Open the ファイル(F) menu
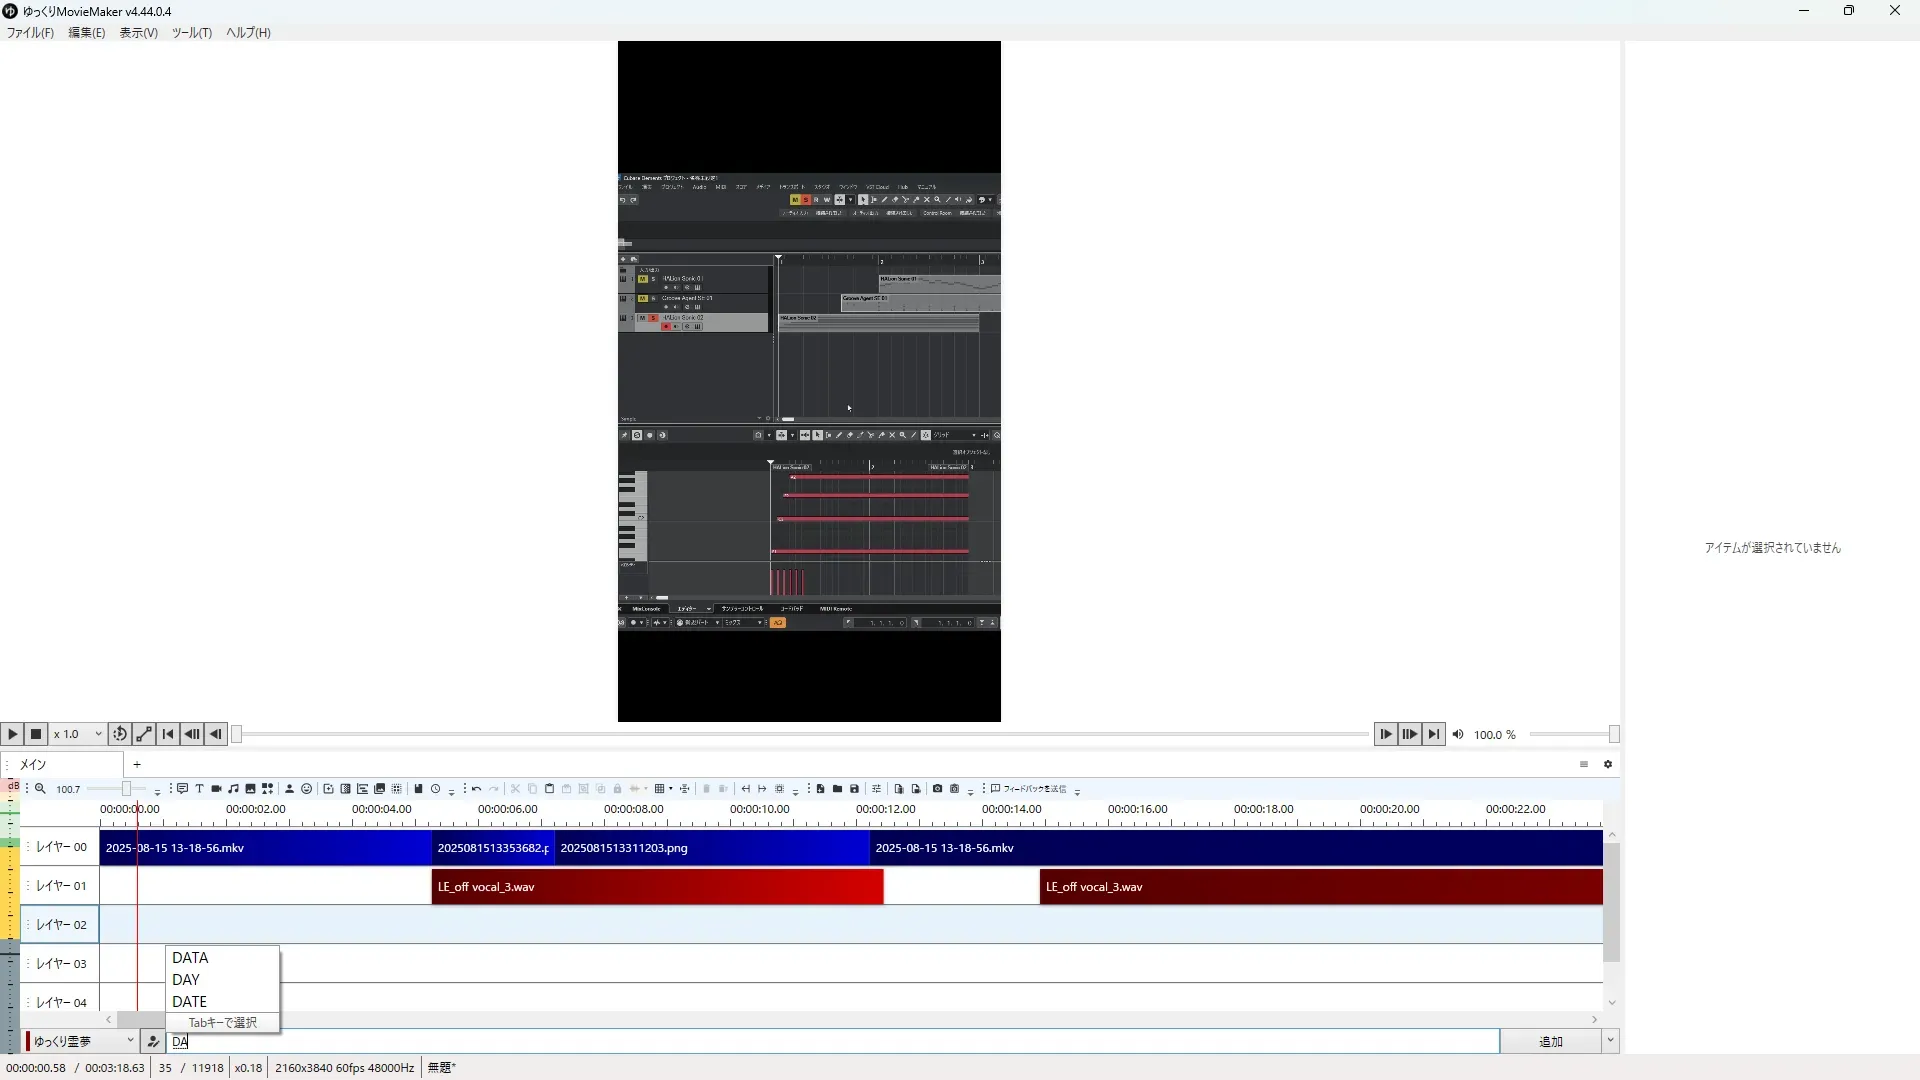 pyautogui.click(x=30, y=33)
